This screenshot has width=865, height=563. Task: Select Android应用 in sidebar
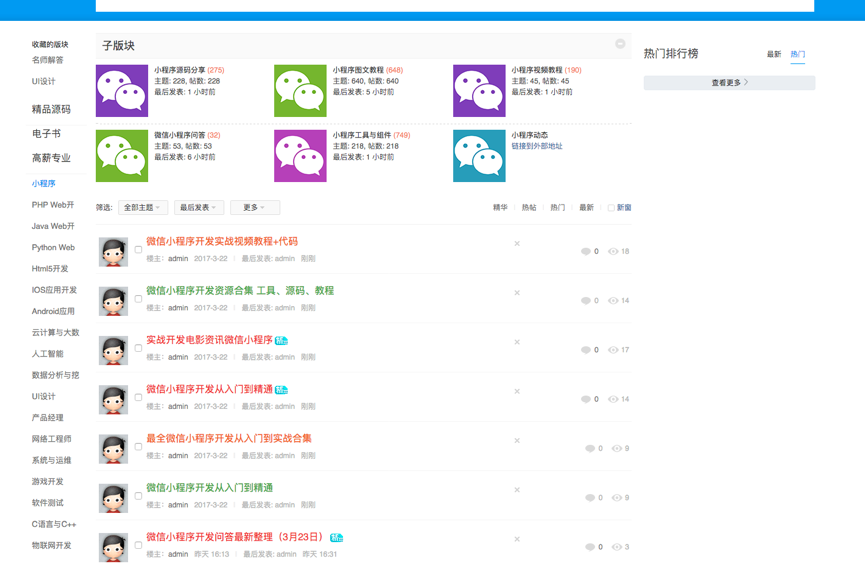(x=53, y=312)
